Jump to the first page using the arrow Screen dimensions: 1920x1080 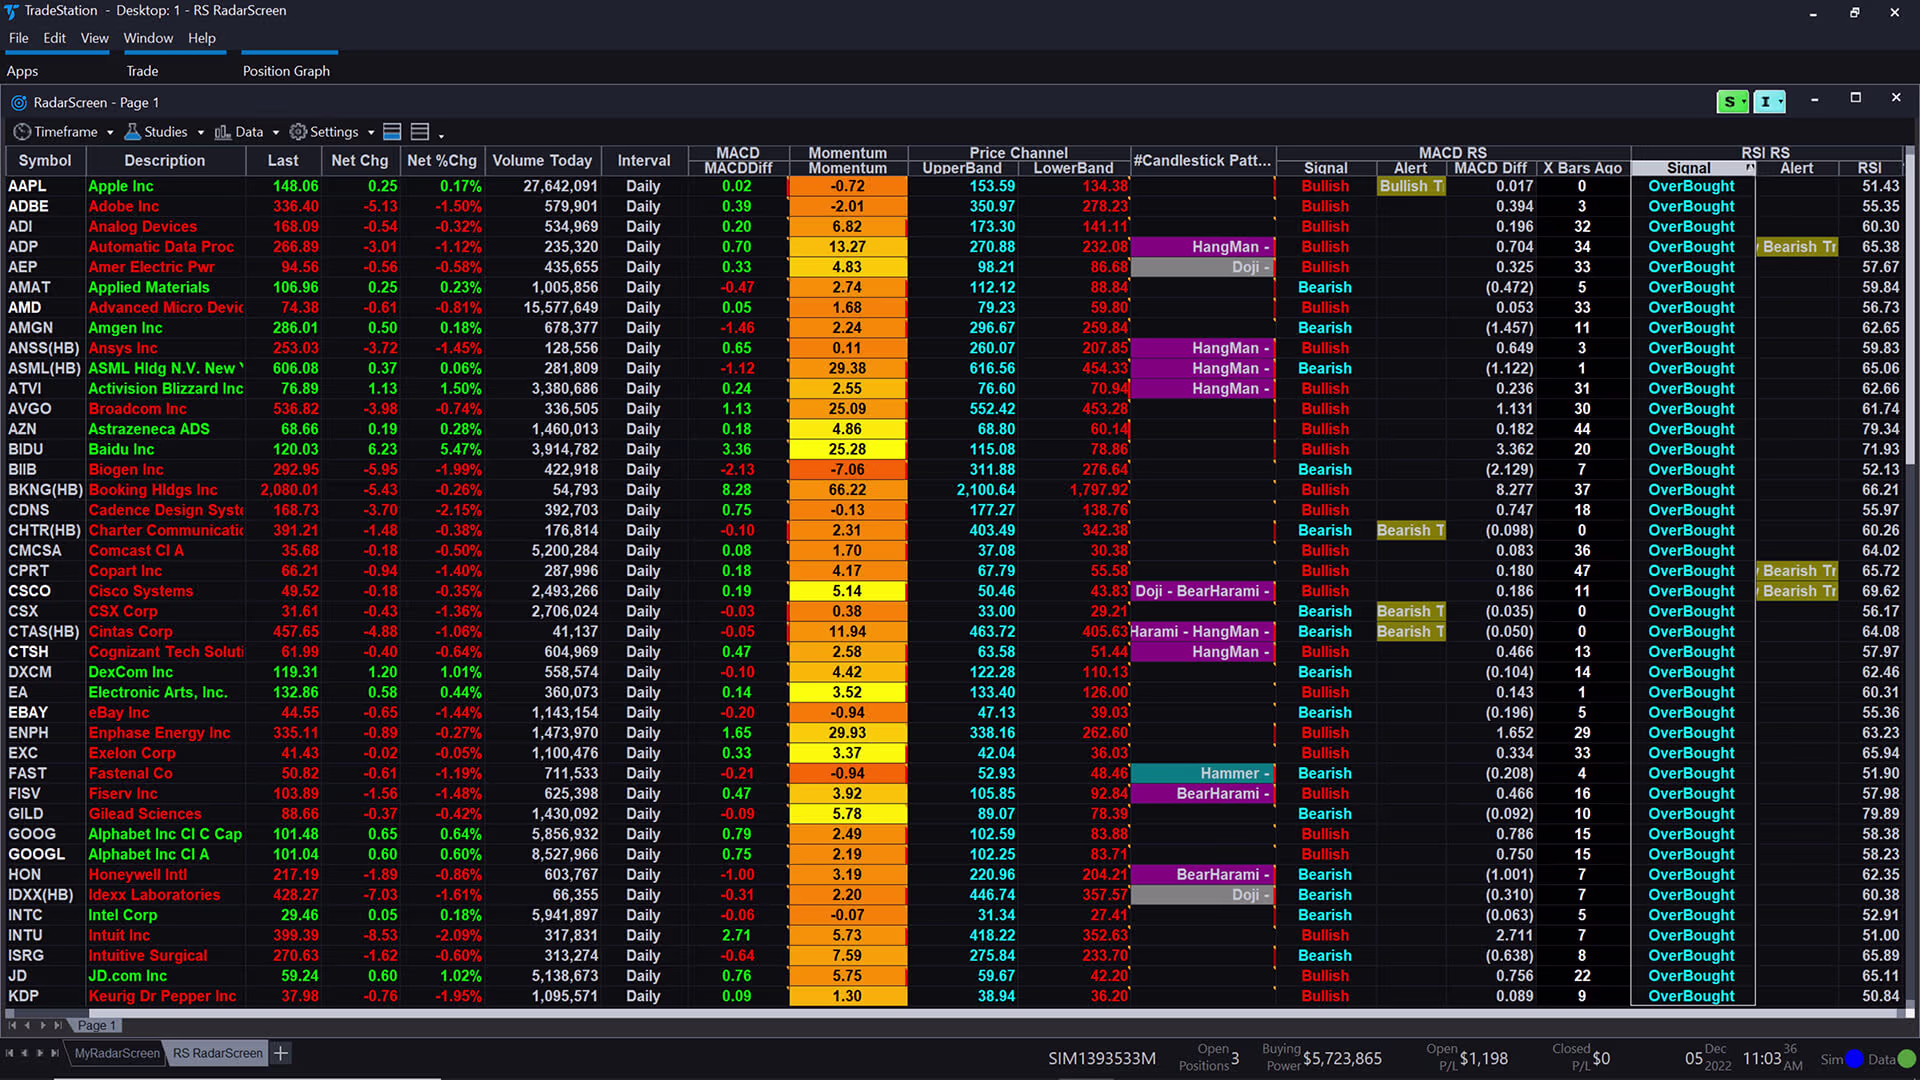click(x=12, y=1025)
